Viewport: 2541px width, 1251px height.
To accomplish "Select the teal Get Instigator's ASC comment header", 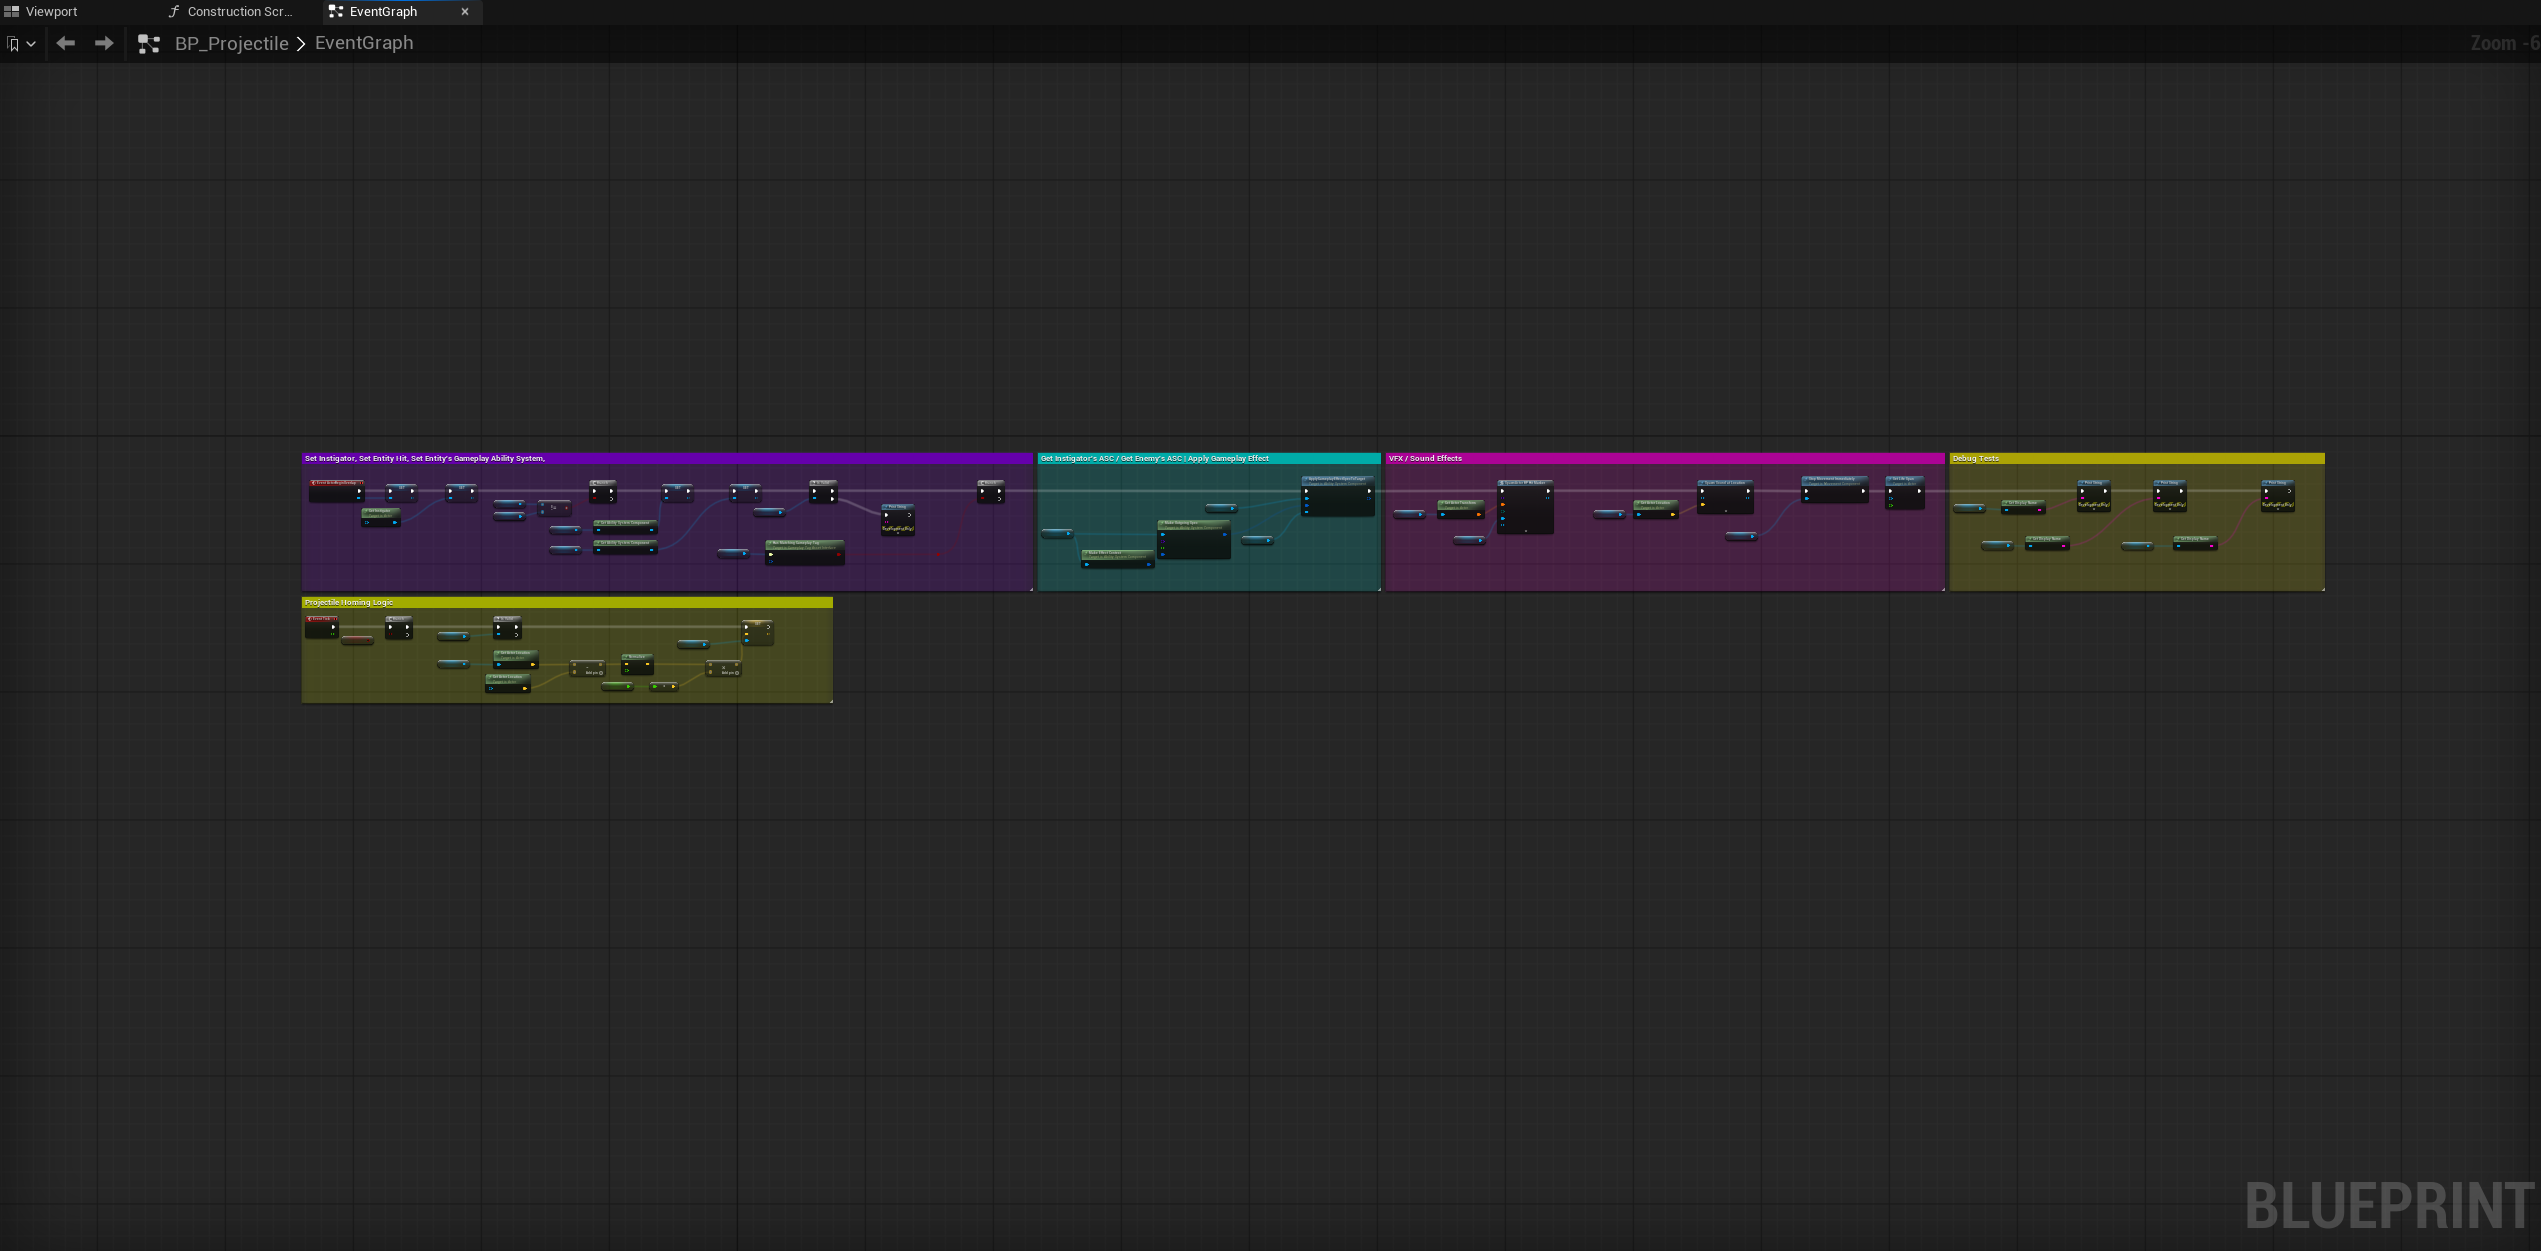I will 1209,458.
